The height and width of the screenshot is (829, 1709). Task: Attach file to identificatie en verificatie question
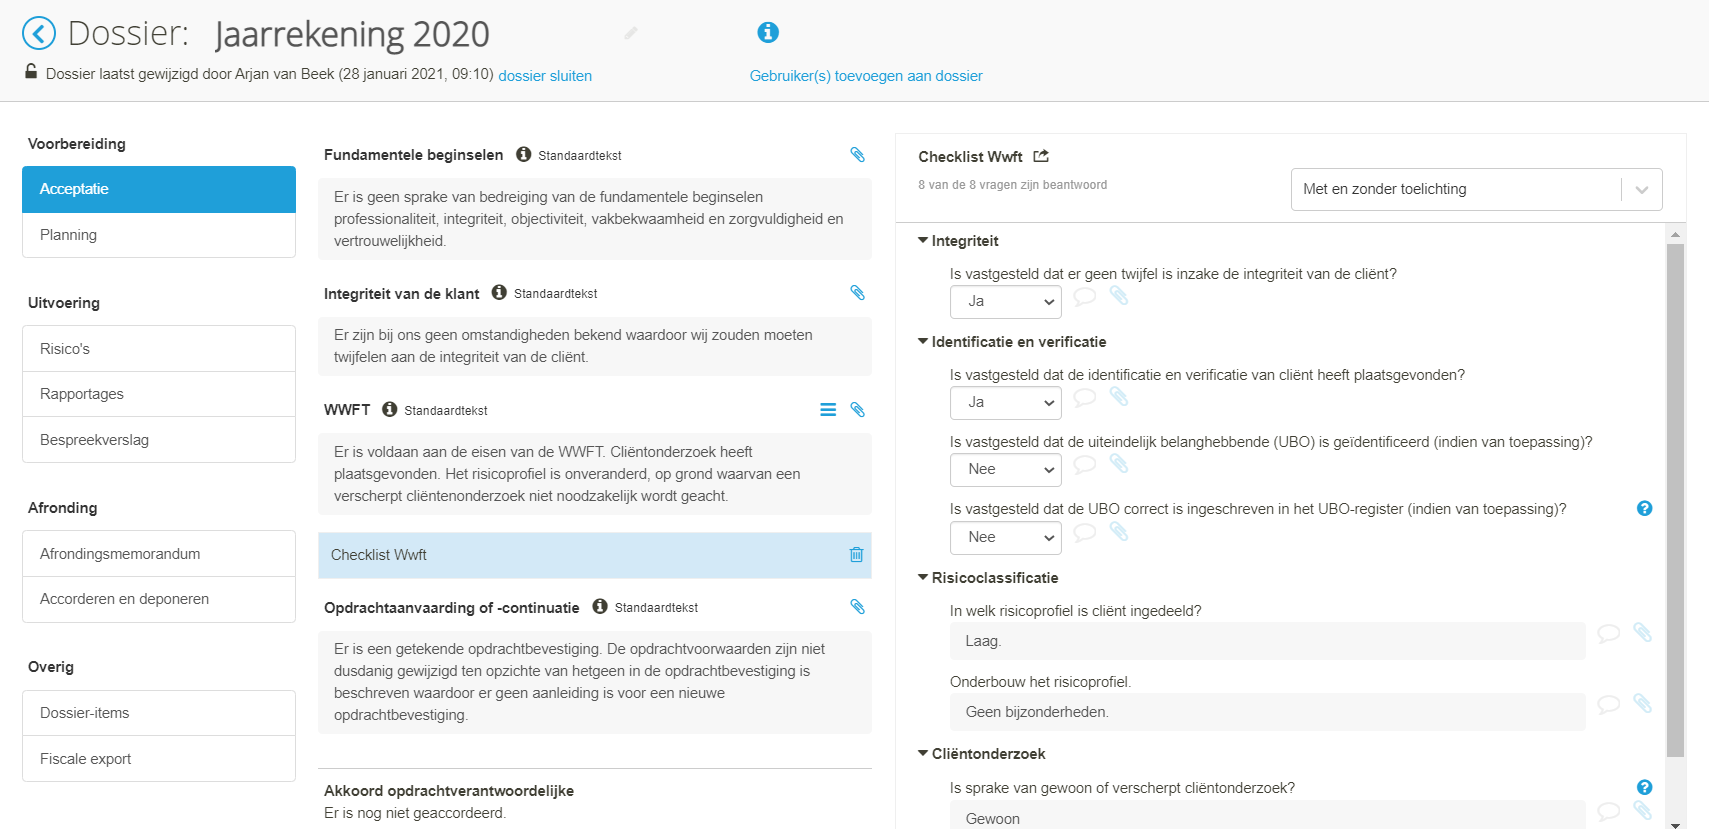(1119, 397)
